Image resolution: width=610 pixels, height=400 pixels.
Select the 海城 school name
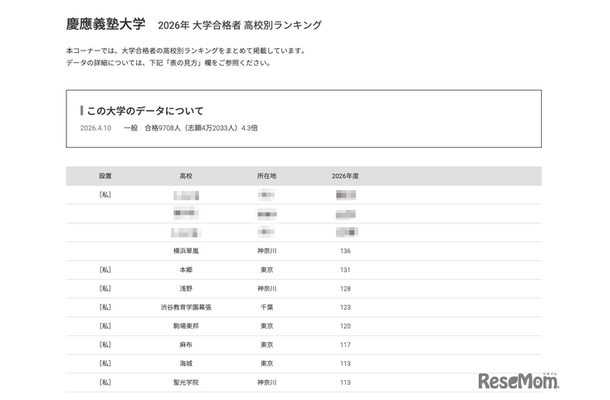(186, 363)
